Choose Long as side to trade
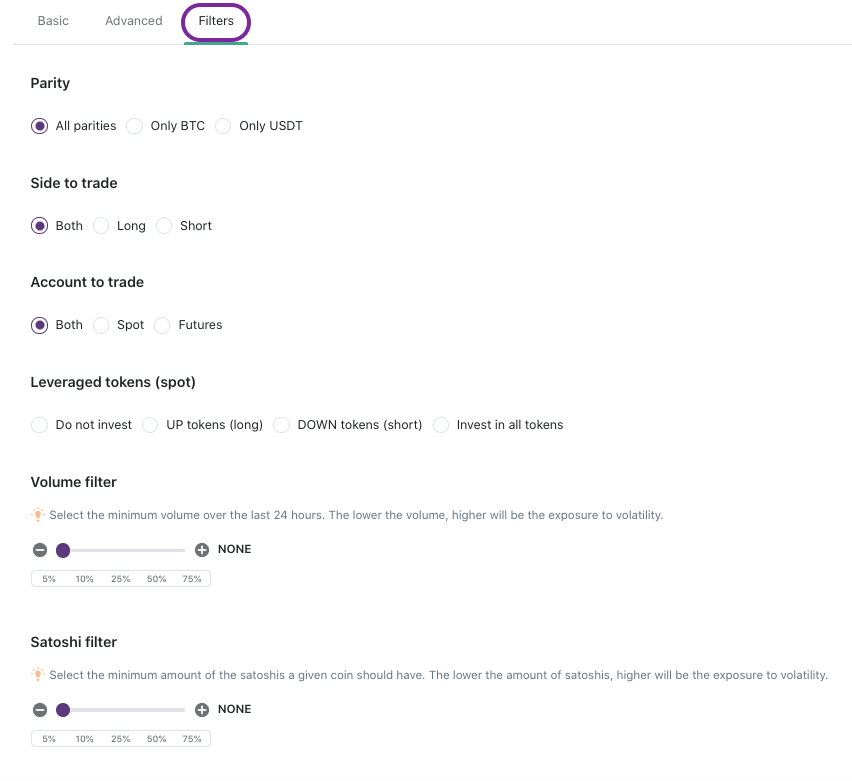Screen dimensions: 852x781 coord(101,226)
